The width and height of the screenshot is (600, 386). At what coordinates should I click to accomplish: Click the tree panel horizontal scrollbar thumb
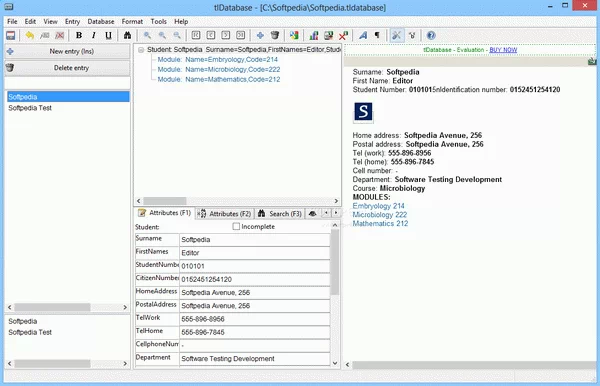165,201
